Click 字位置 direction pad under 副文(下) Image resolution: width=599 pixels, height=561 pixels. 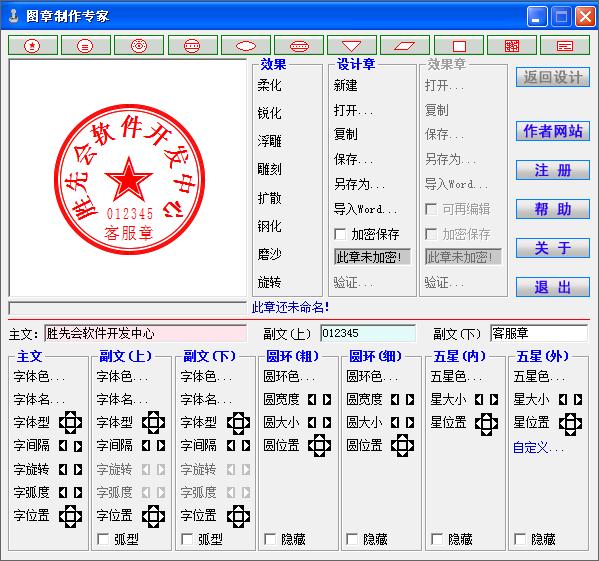click(x=238, y=516)
